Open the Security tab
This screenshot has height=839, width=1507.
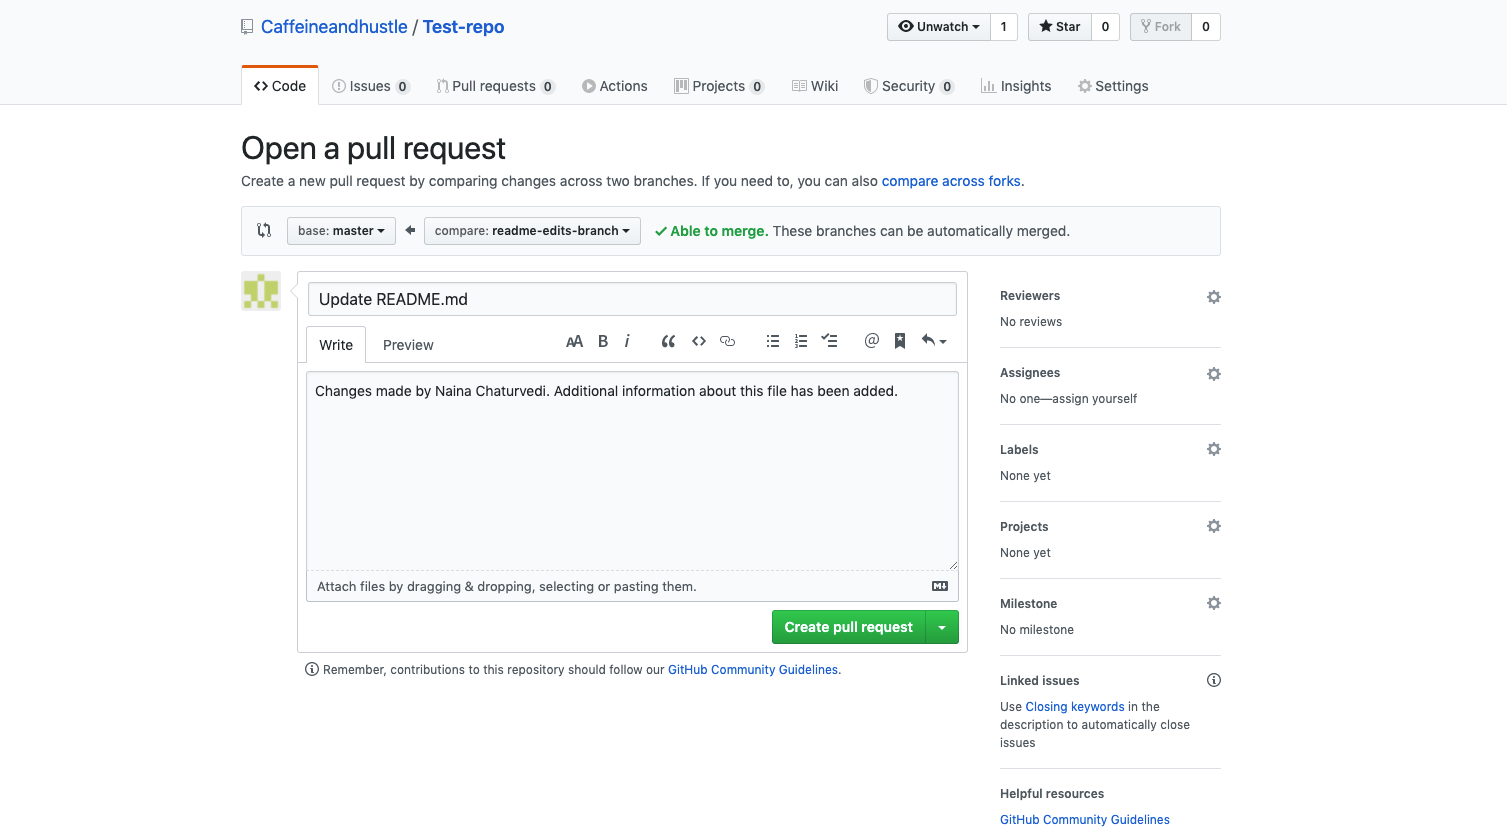click(x=909, y=86)
